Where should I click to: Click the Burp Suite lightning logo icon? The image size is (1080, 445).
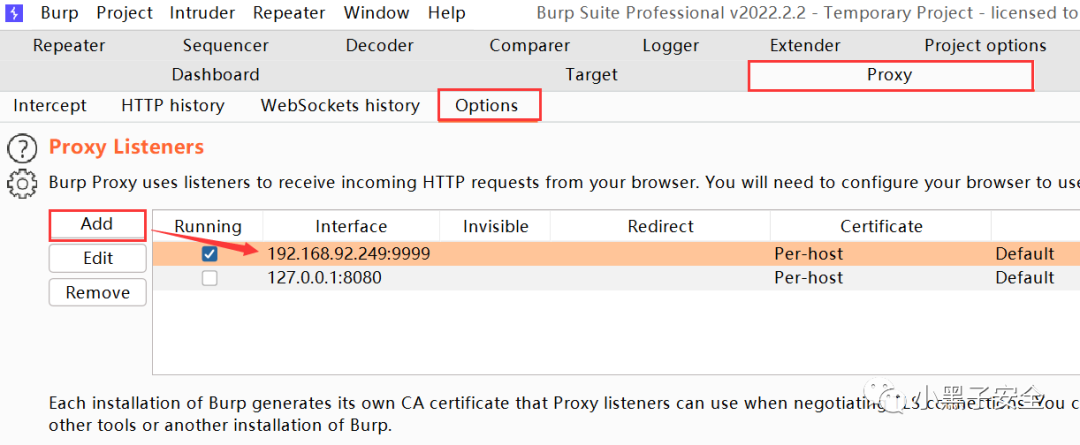pos(14,12)
